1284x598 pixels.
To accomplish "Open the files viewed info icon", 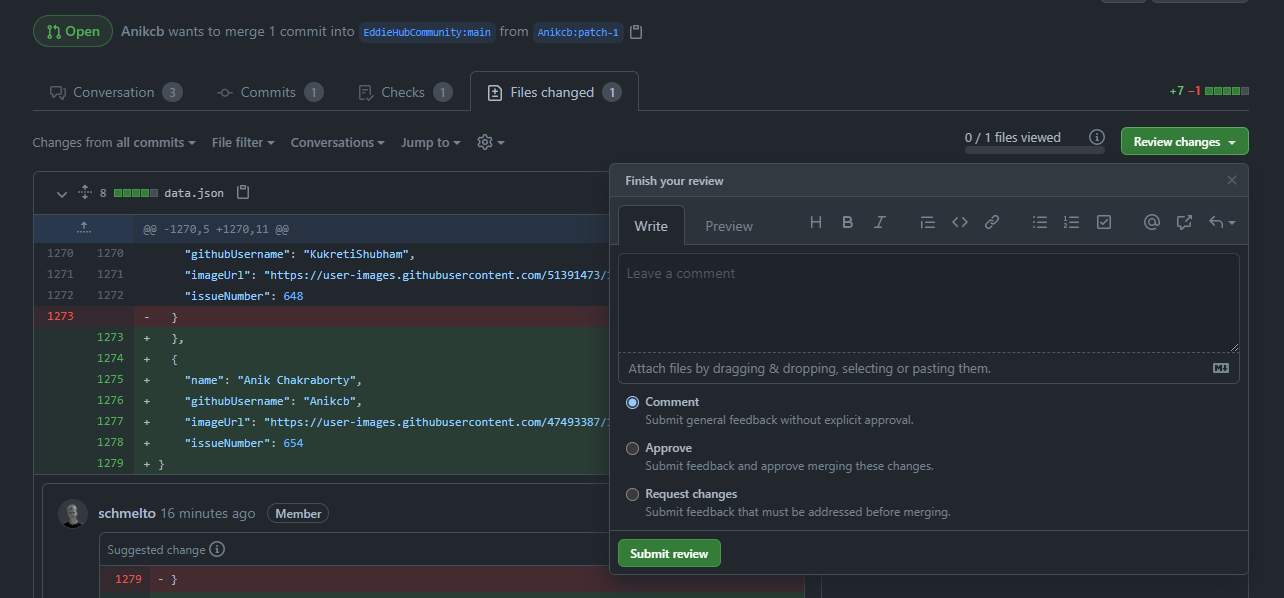I will [1097, 137].
